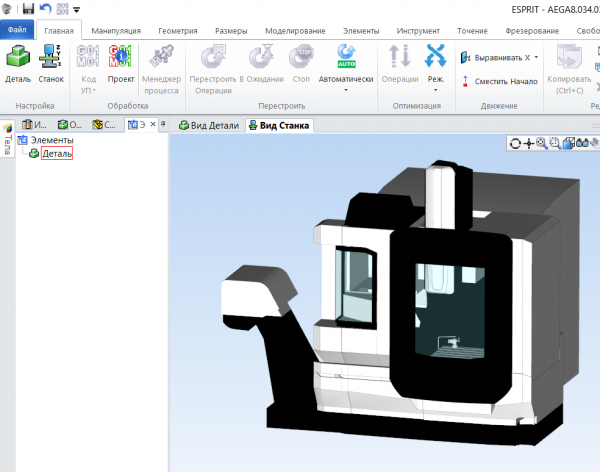Click the pan view cross icon
The width and height of the screenshot is (600, 472).
(x=529, y=144)
